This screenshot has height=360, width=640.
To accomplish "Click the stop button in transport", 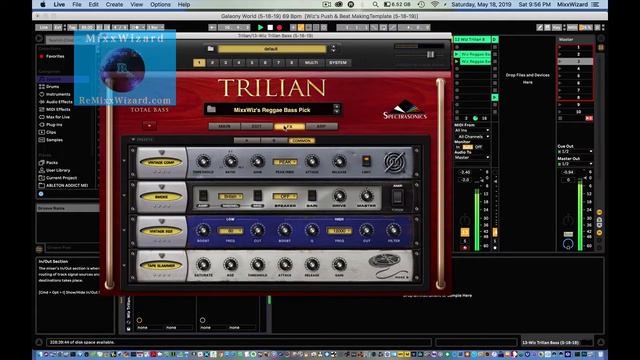I will pos(270,27).
